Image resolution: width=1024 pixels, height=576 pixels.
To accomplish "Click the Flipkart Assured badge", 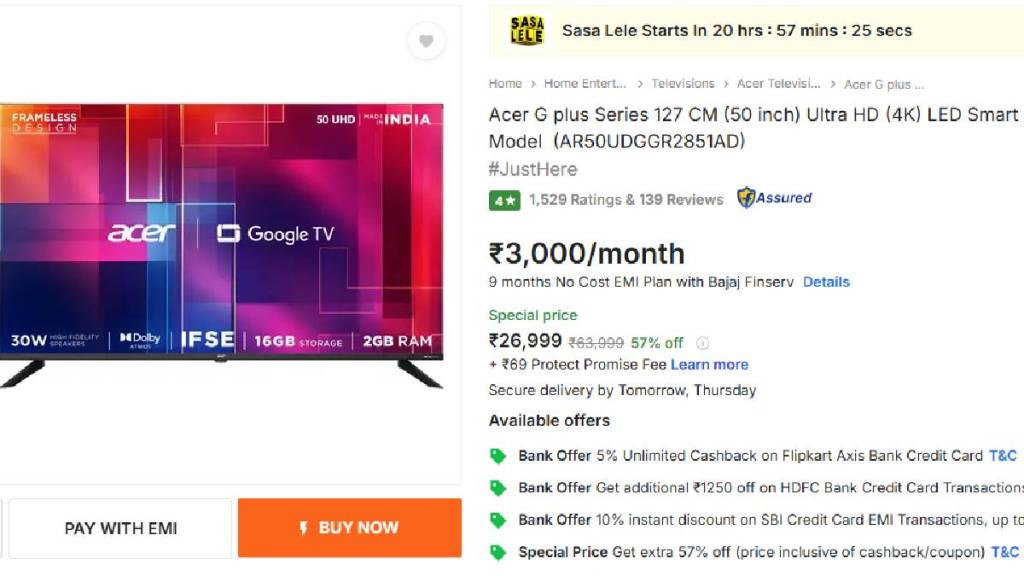I will [x=774, y=198].
